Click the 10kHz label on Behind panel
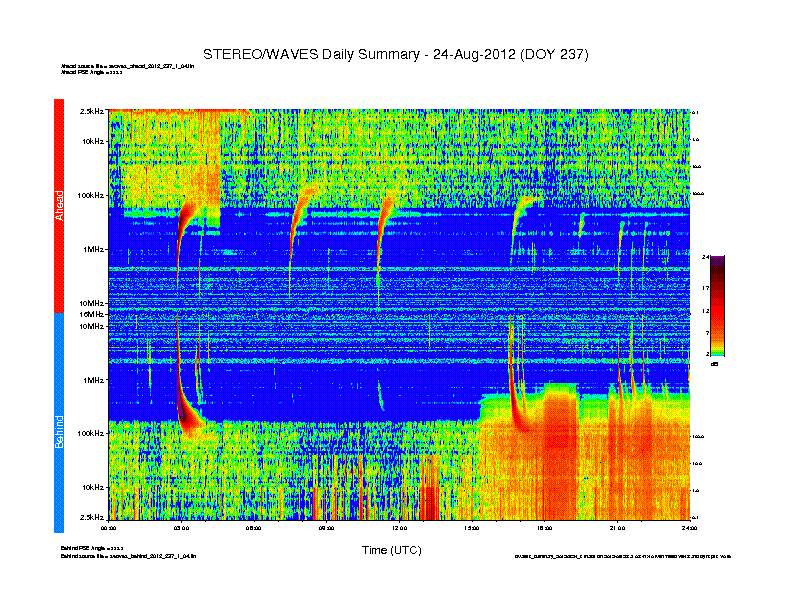This screenshot has height=612, width=792. (x=93, y=487)
